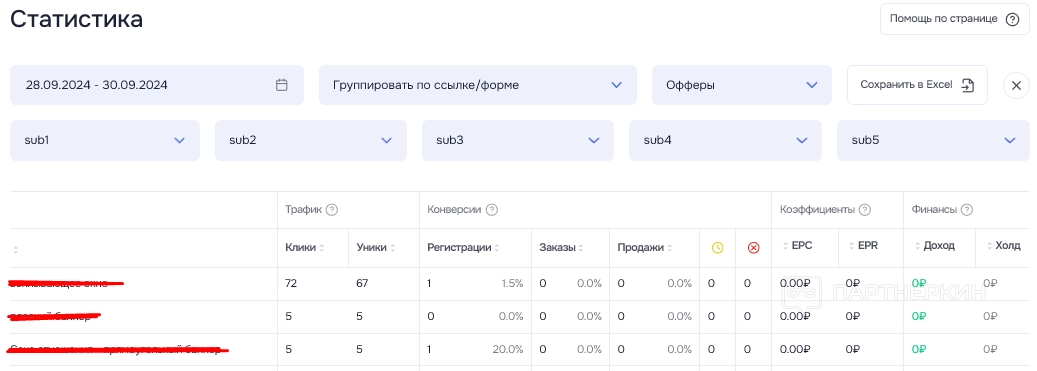Expand the sub1 filter dropdown
This screenshot has width=1037, height=371.
click(104, 140)
